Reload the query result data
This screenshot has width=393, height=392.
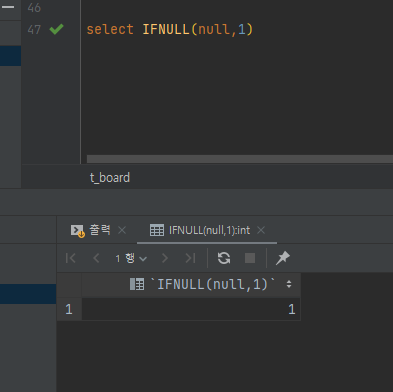pyautogui.click(x=224, y=258)
